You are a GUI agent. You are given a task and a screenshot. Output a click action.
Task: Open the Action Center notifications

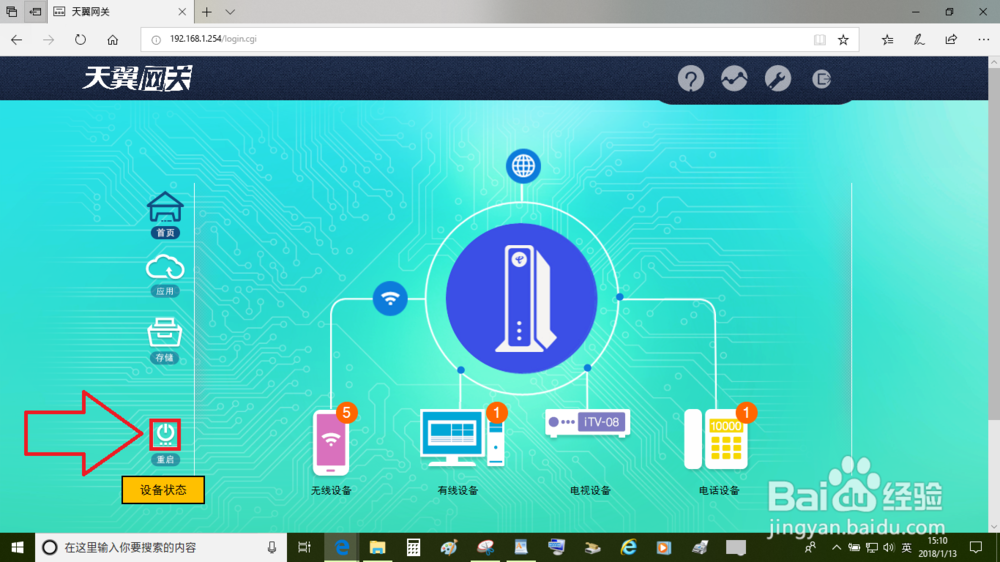pyautogui.click(x=976, y=547)
